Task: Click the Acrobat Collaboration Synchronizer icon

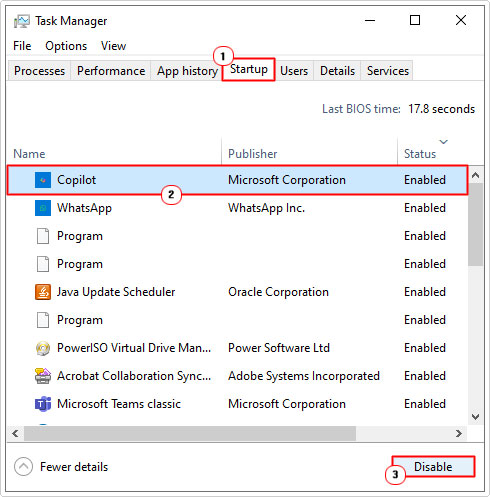Action: [43, 376]
